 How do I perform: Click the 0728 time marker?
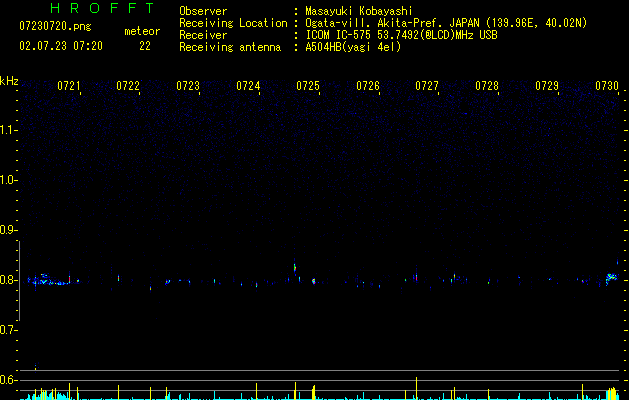point(487,85)
